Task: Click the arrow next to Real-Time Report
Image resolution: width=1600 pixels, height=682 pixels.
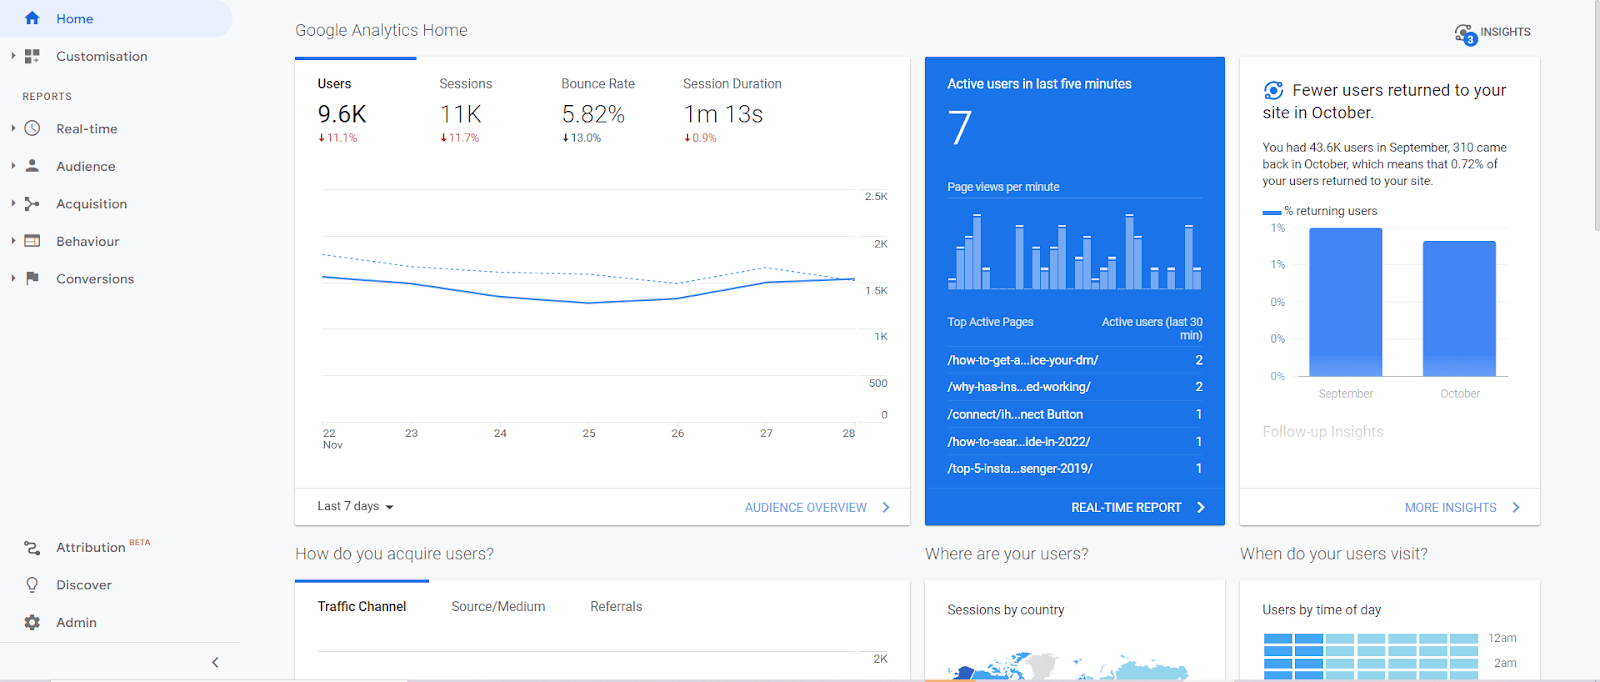Action: (x=1201, y=507)
